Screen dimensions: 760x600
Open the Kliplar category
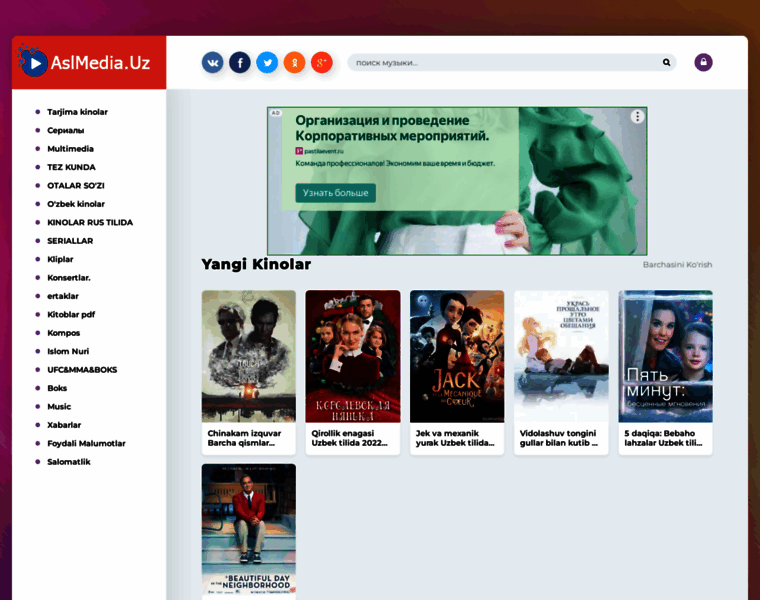(60, 259)
